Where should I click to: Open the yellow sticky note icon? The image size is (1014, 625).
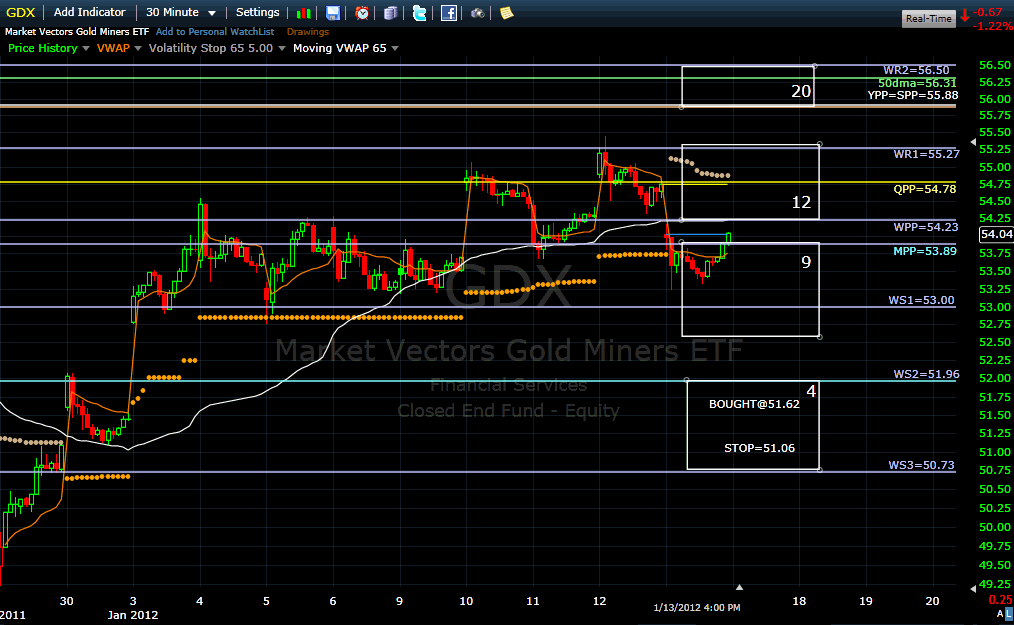506,13
